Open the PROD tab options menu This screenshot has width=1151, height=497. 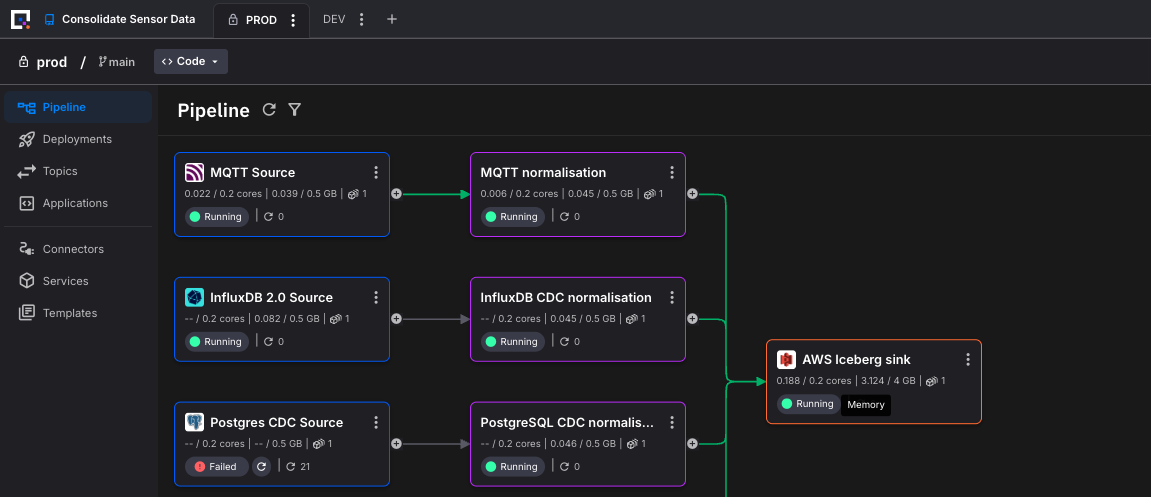tap(294, 20)
